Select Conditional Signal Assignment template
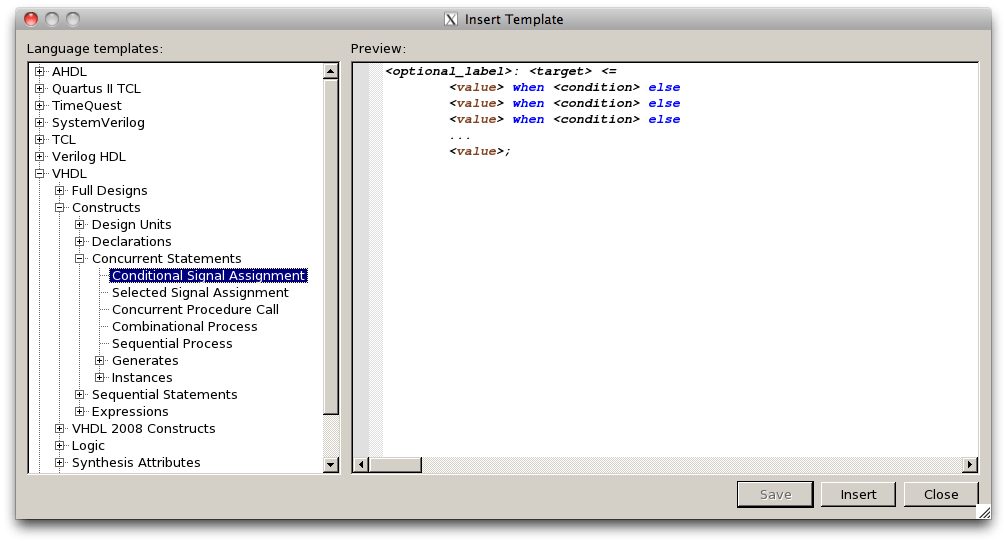Image resolution: width=1007 pixels, height=543 pixels. (208, 275)
